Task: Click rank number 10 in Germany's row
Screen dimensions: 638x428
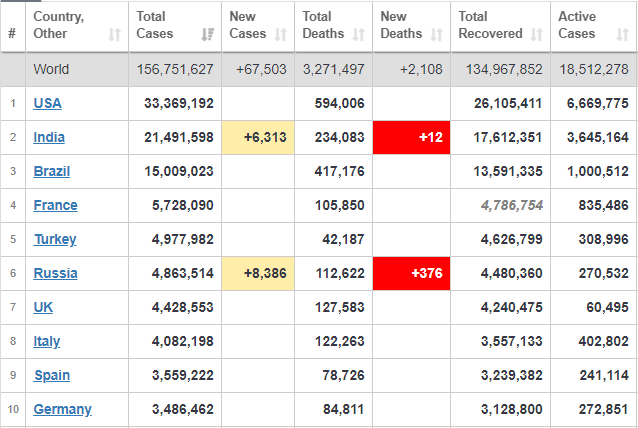Action: 13,409
